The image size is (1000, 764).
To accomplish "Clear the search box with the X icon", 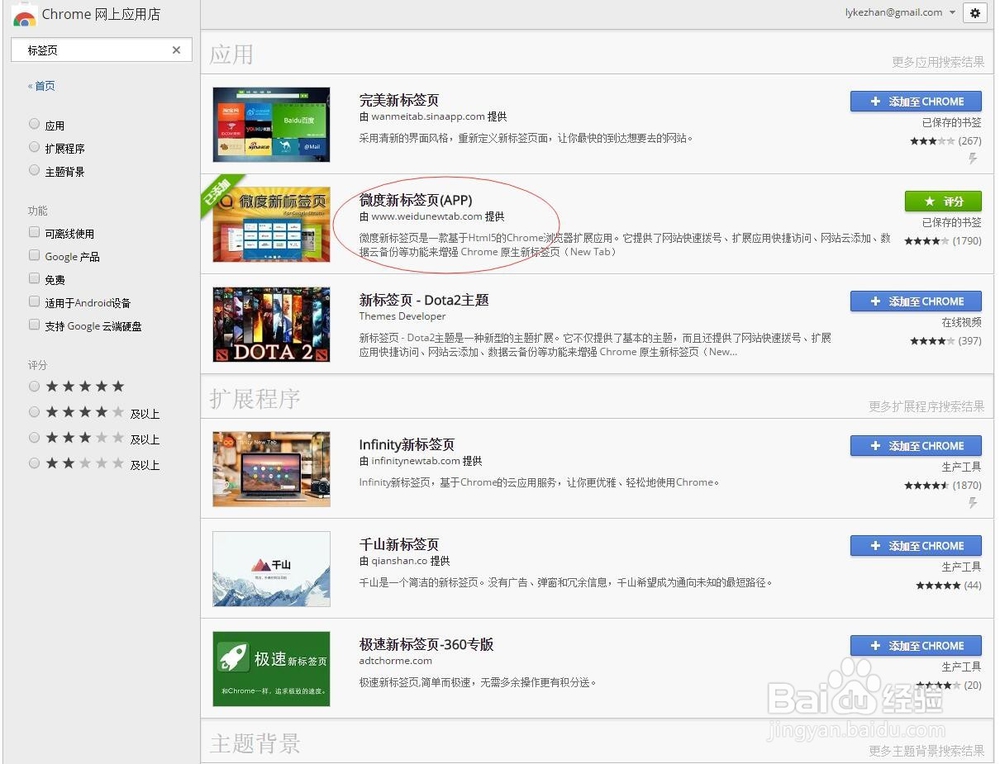I will [x=177, y=50].
